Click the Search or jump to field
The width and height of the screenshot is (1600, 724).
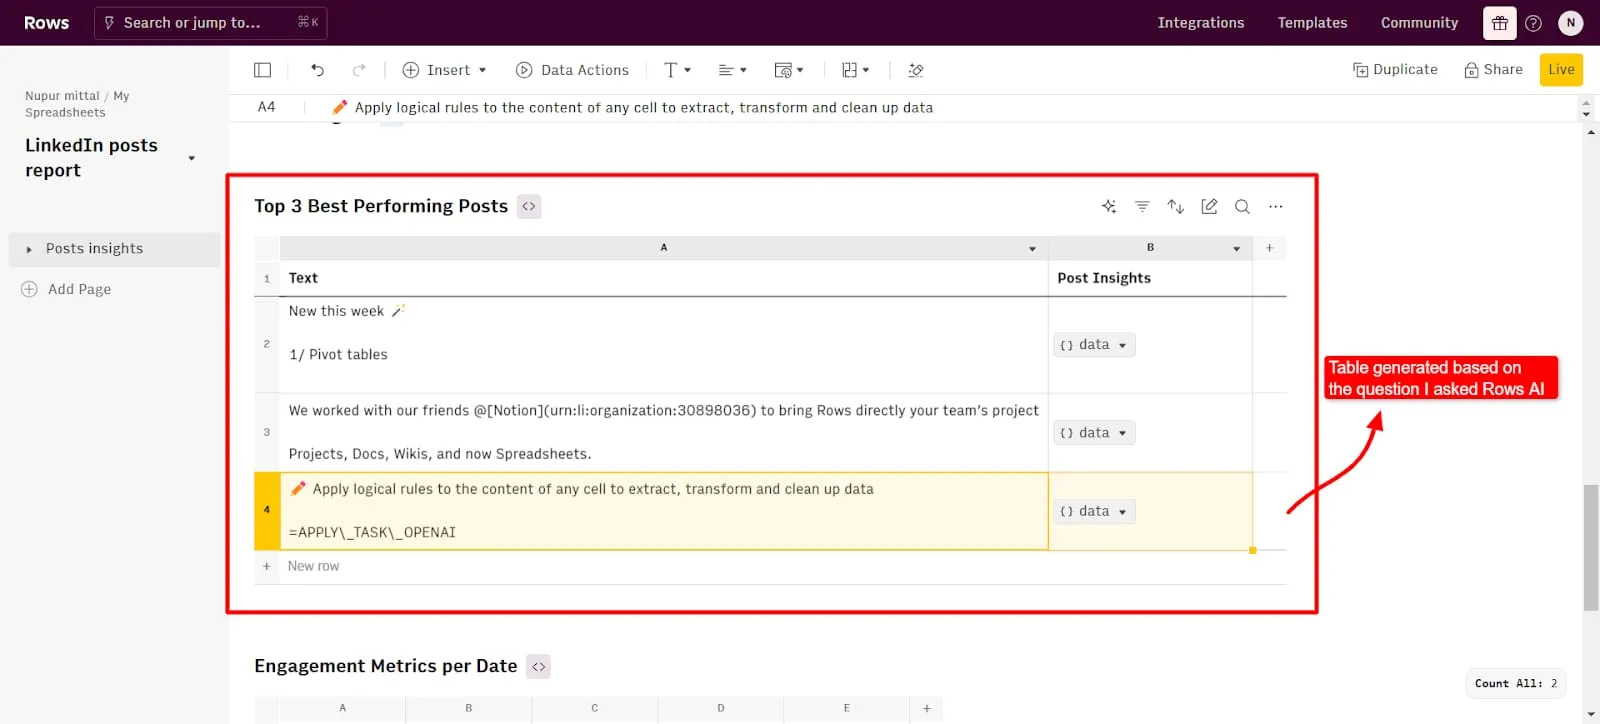(210, 23)
